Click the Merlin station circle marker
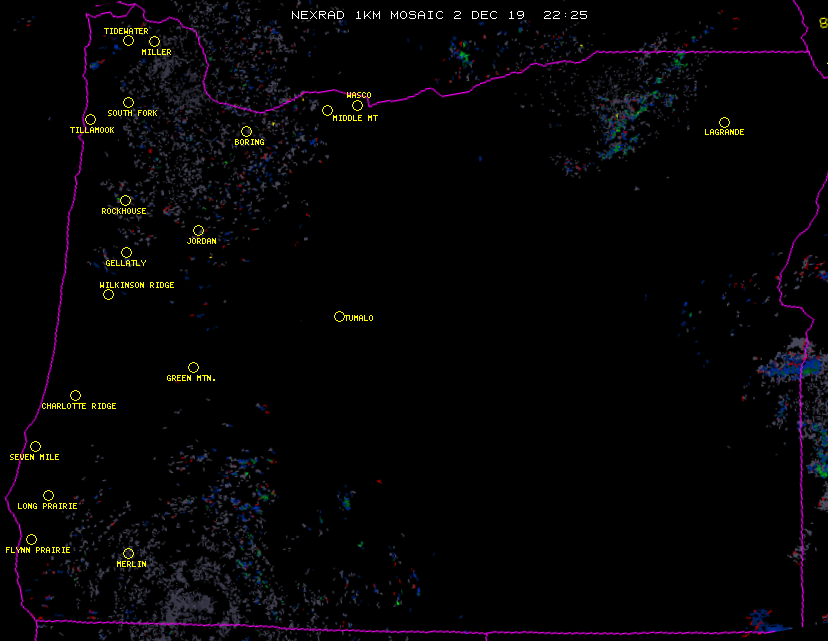 128,554
